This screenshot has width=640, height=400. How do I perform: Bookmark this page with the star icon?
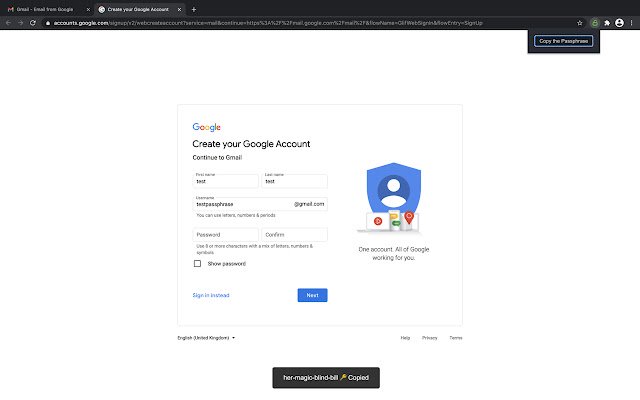coord(581,22)
